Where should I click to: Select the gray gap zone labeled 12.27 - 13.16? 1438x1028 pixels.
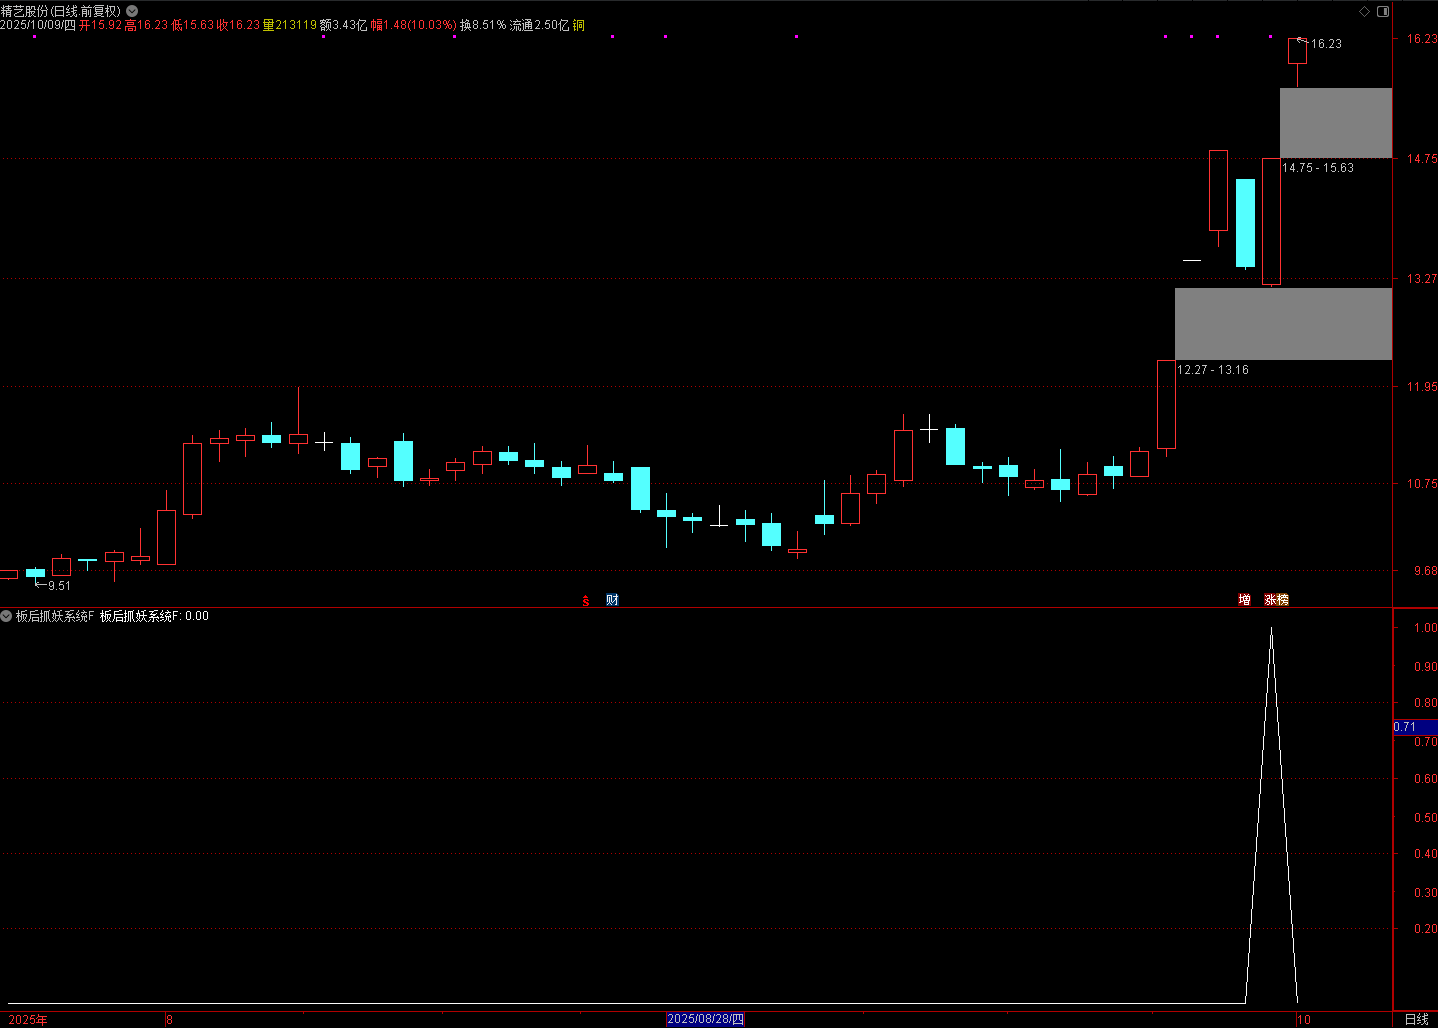pos(1283,324)
